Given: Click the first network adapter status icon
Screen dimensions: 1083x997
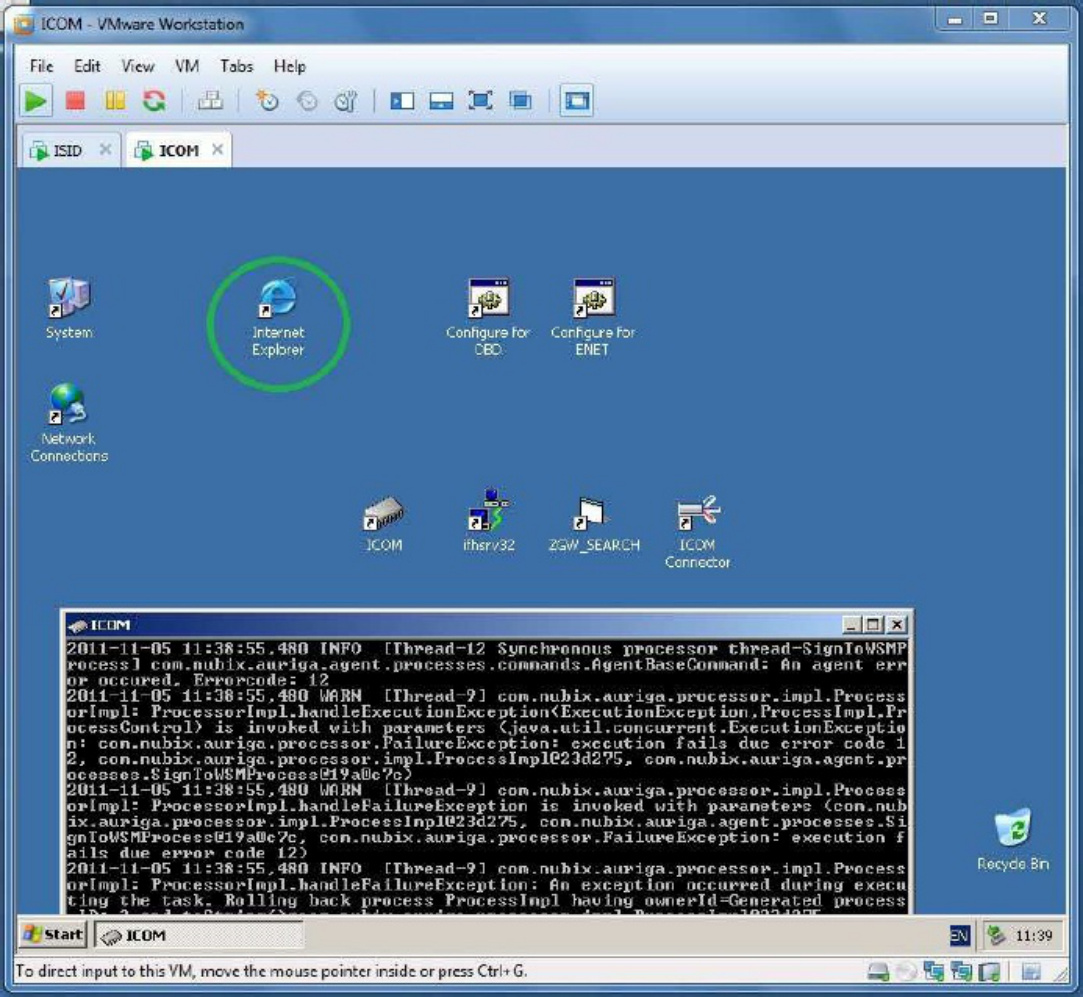Looking at the screenshot, I should (x=932, y=972).
